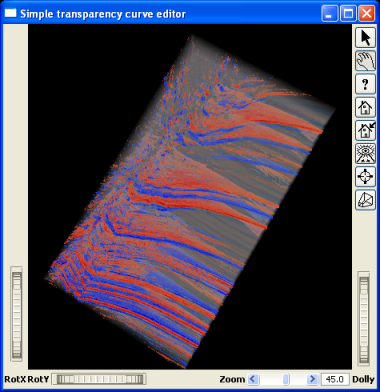Activate the seek crosshair tool
Screen dimensions: 380x392
(x=366, y=177)
